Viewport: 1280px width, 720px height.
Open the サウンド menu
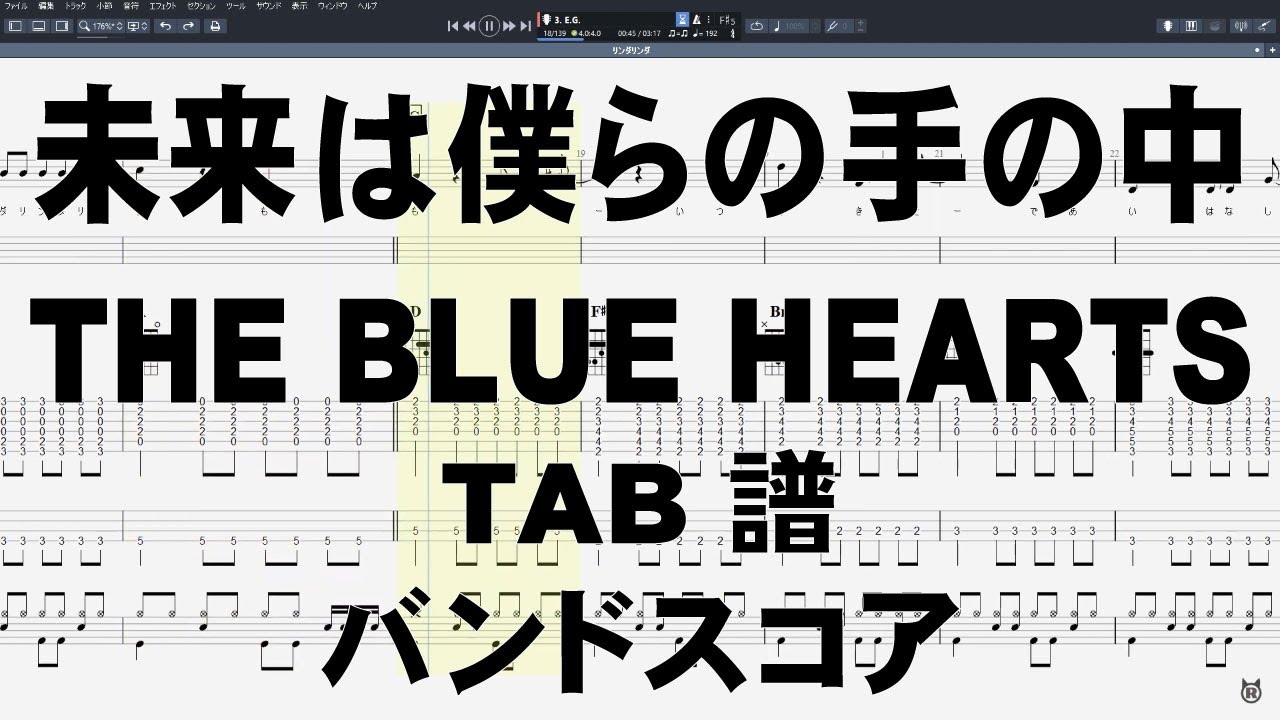269,6
